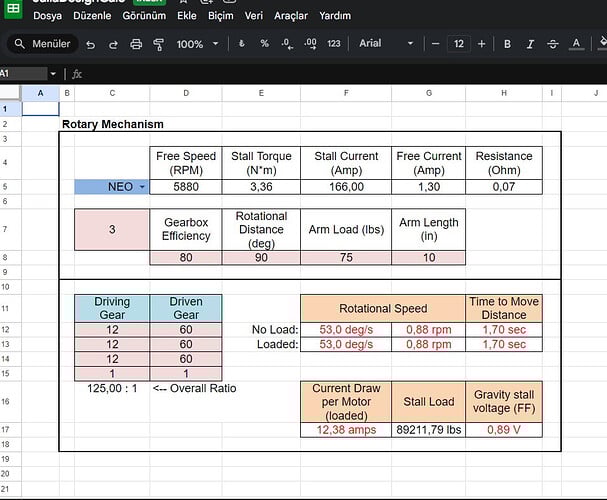Click the 12,38 amps cell

click(346, 430)
